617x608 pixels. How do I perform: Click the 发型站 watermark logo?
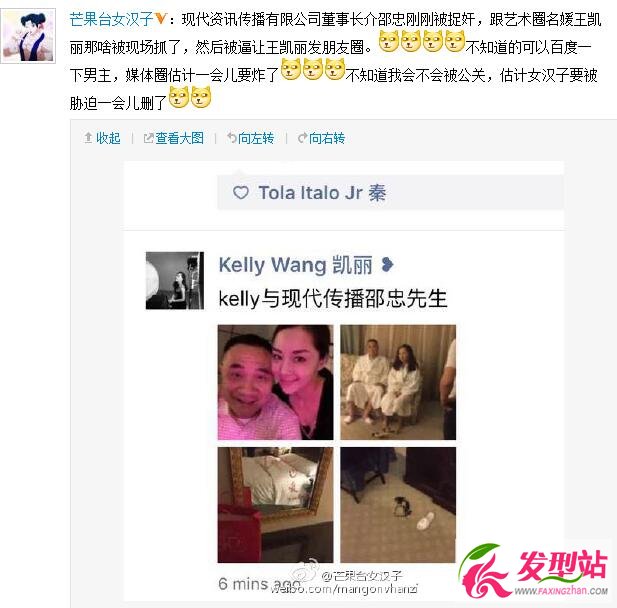[x=534, y=571]
